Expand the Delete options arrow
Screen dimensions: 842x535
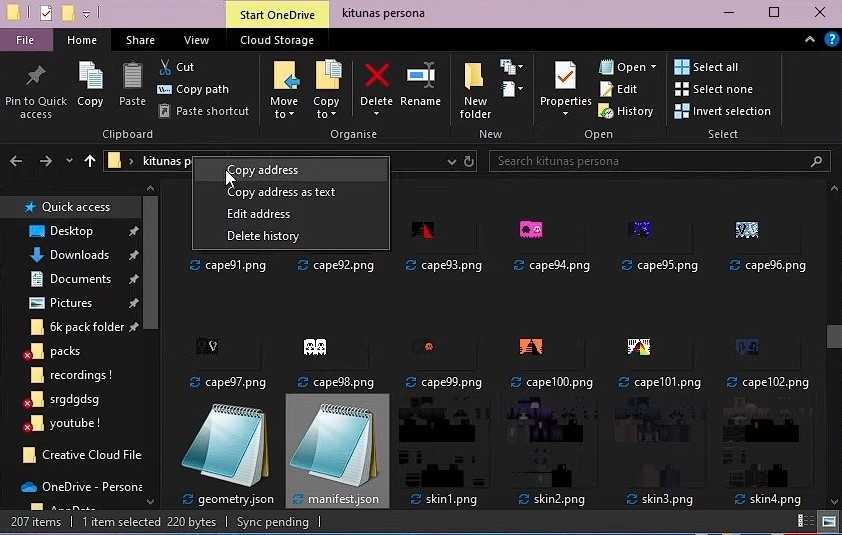376,114
